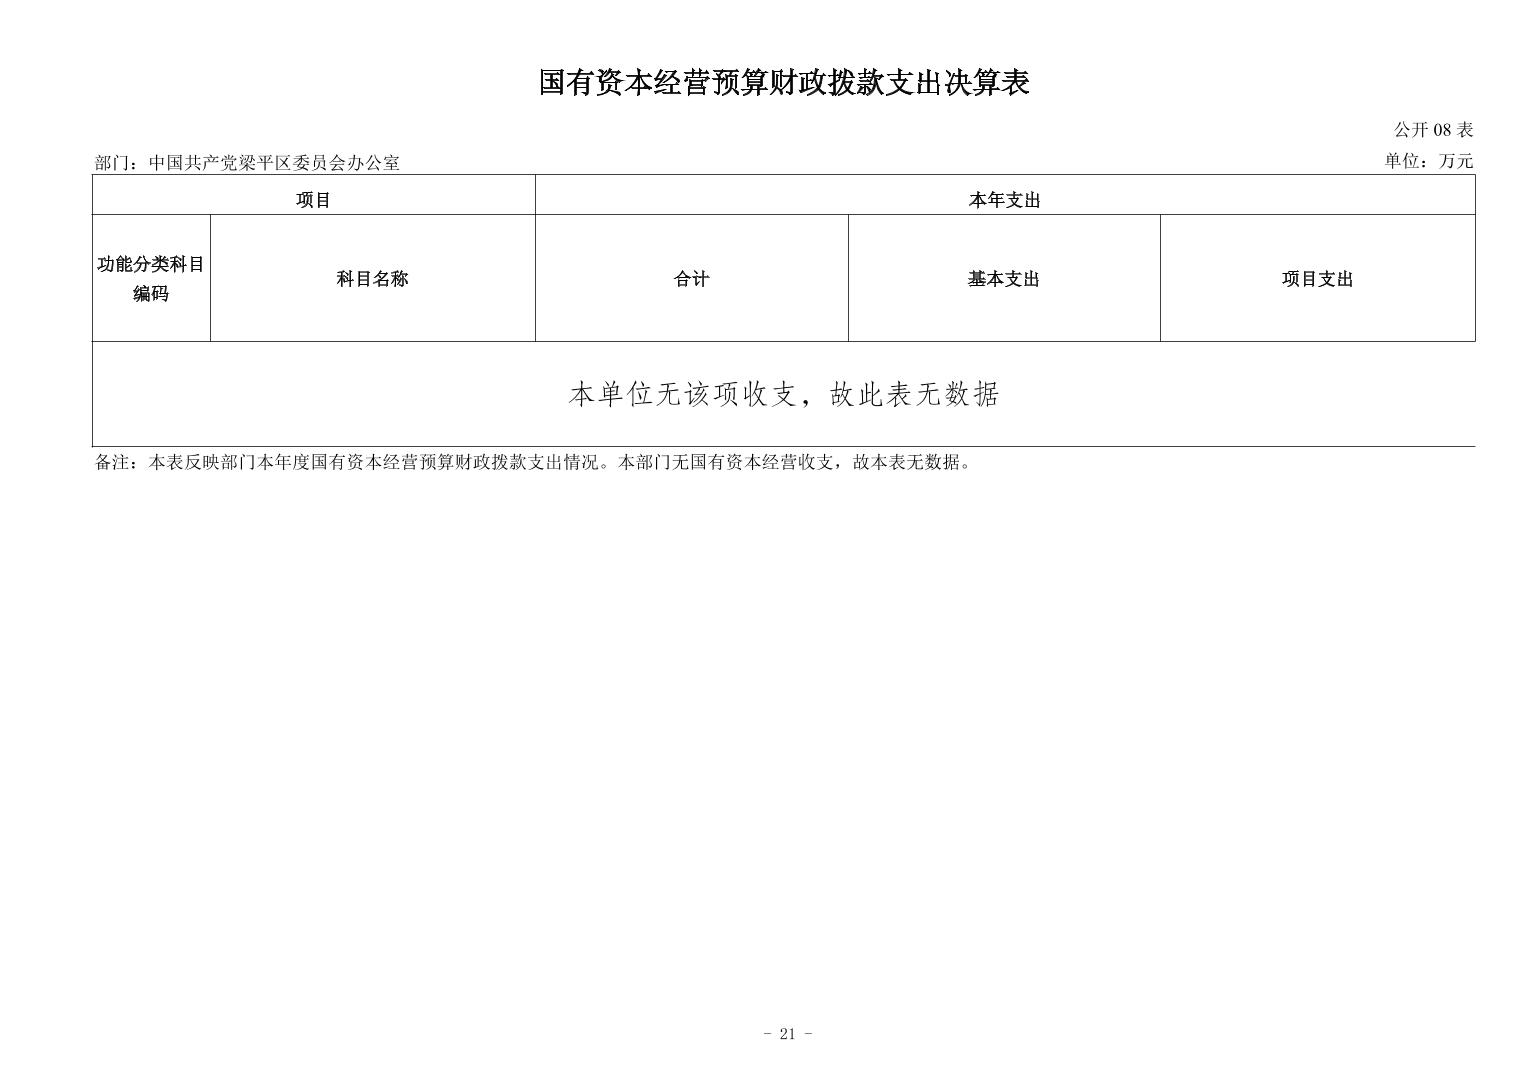
Task: Select the 科目名称 column header
Action: click(x=372, y=279)
